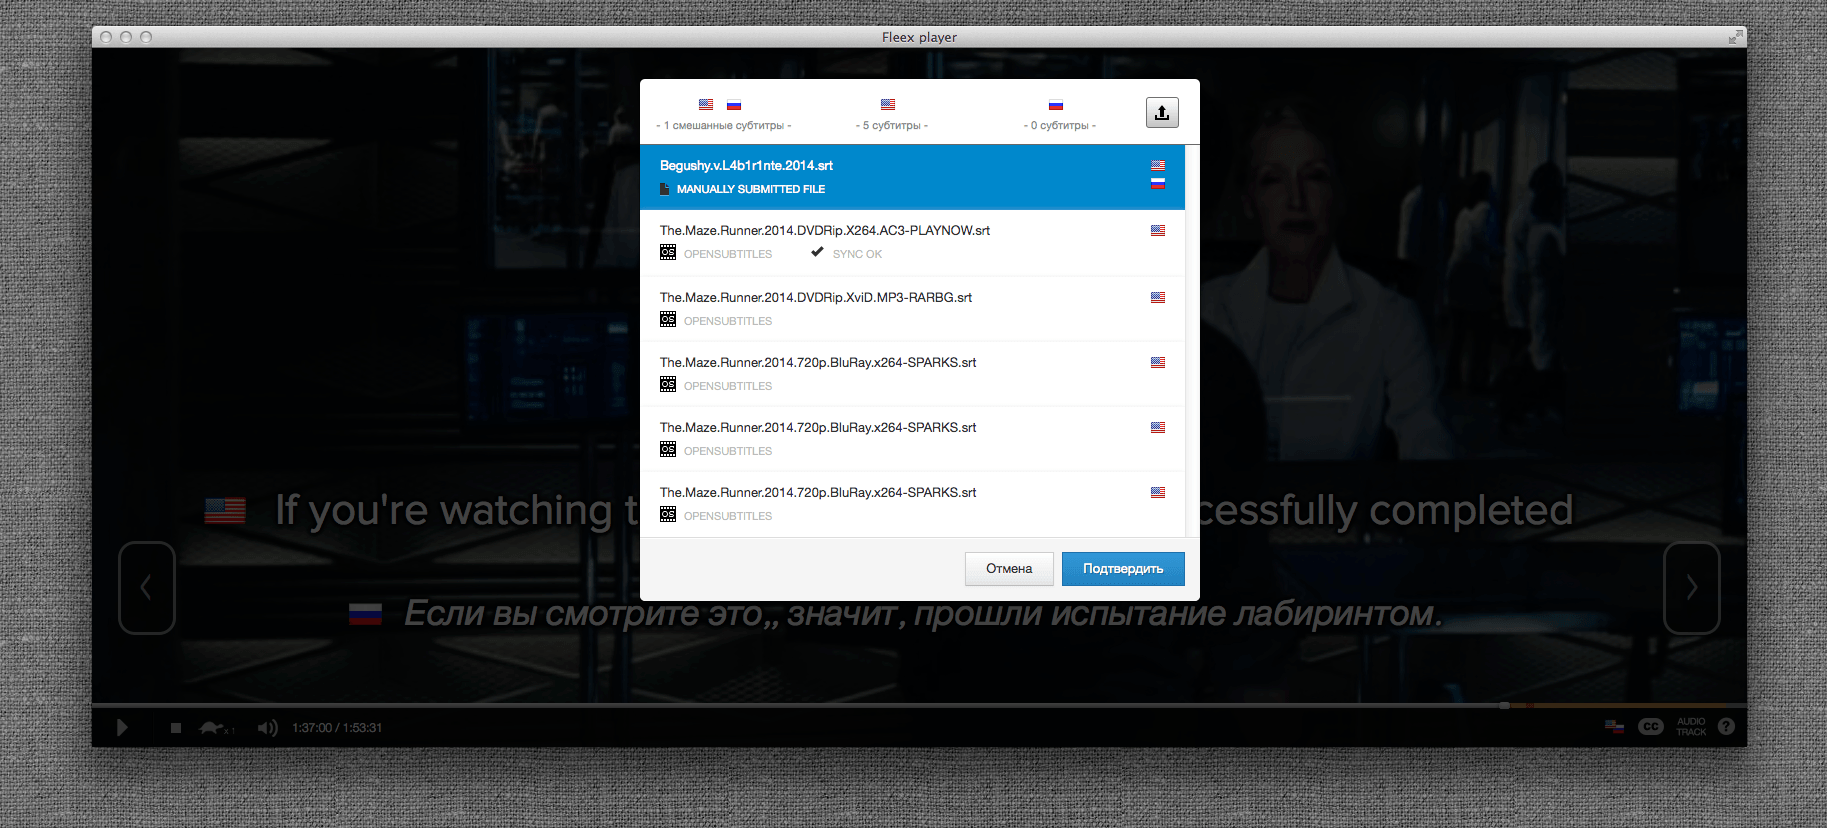Open the 0 Russian subtitles tab
1827x828 pixels.
(1059, 115)
